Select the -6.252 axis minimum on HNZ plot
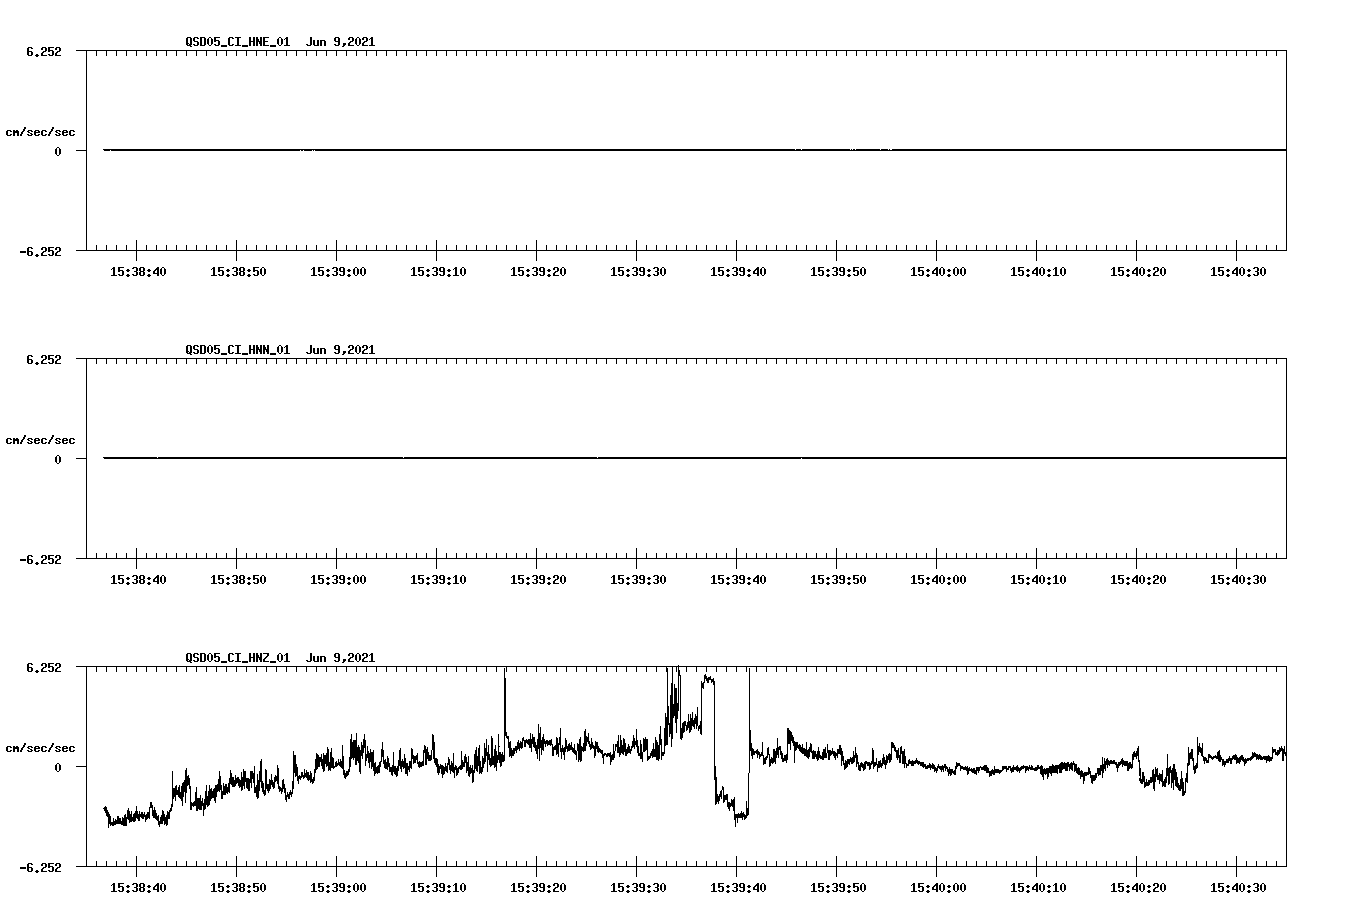The image size is (1358, 924). coord(40,868)
